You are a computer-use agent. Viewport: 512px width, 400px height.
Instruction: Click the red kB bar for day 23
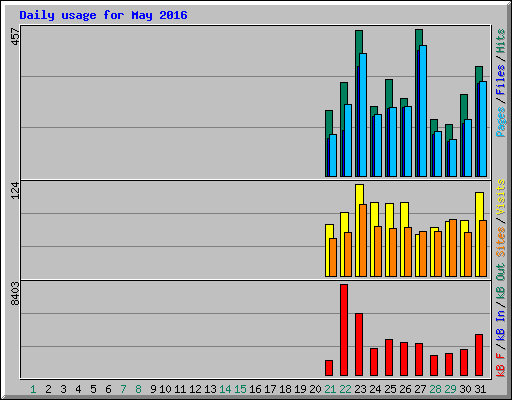click(x=359, y=344)
